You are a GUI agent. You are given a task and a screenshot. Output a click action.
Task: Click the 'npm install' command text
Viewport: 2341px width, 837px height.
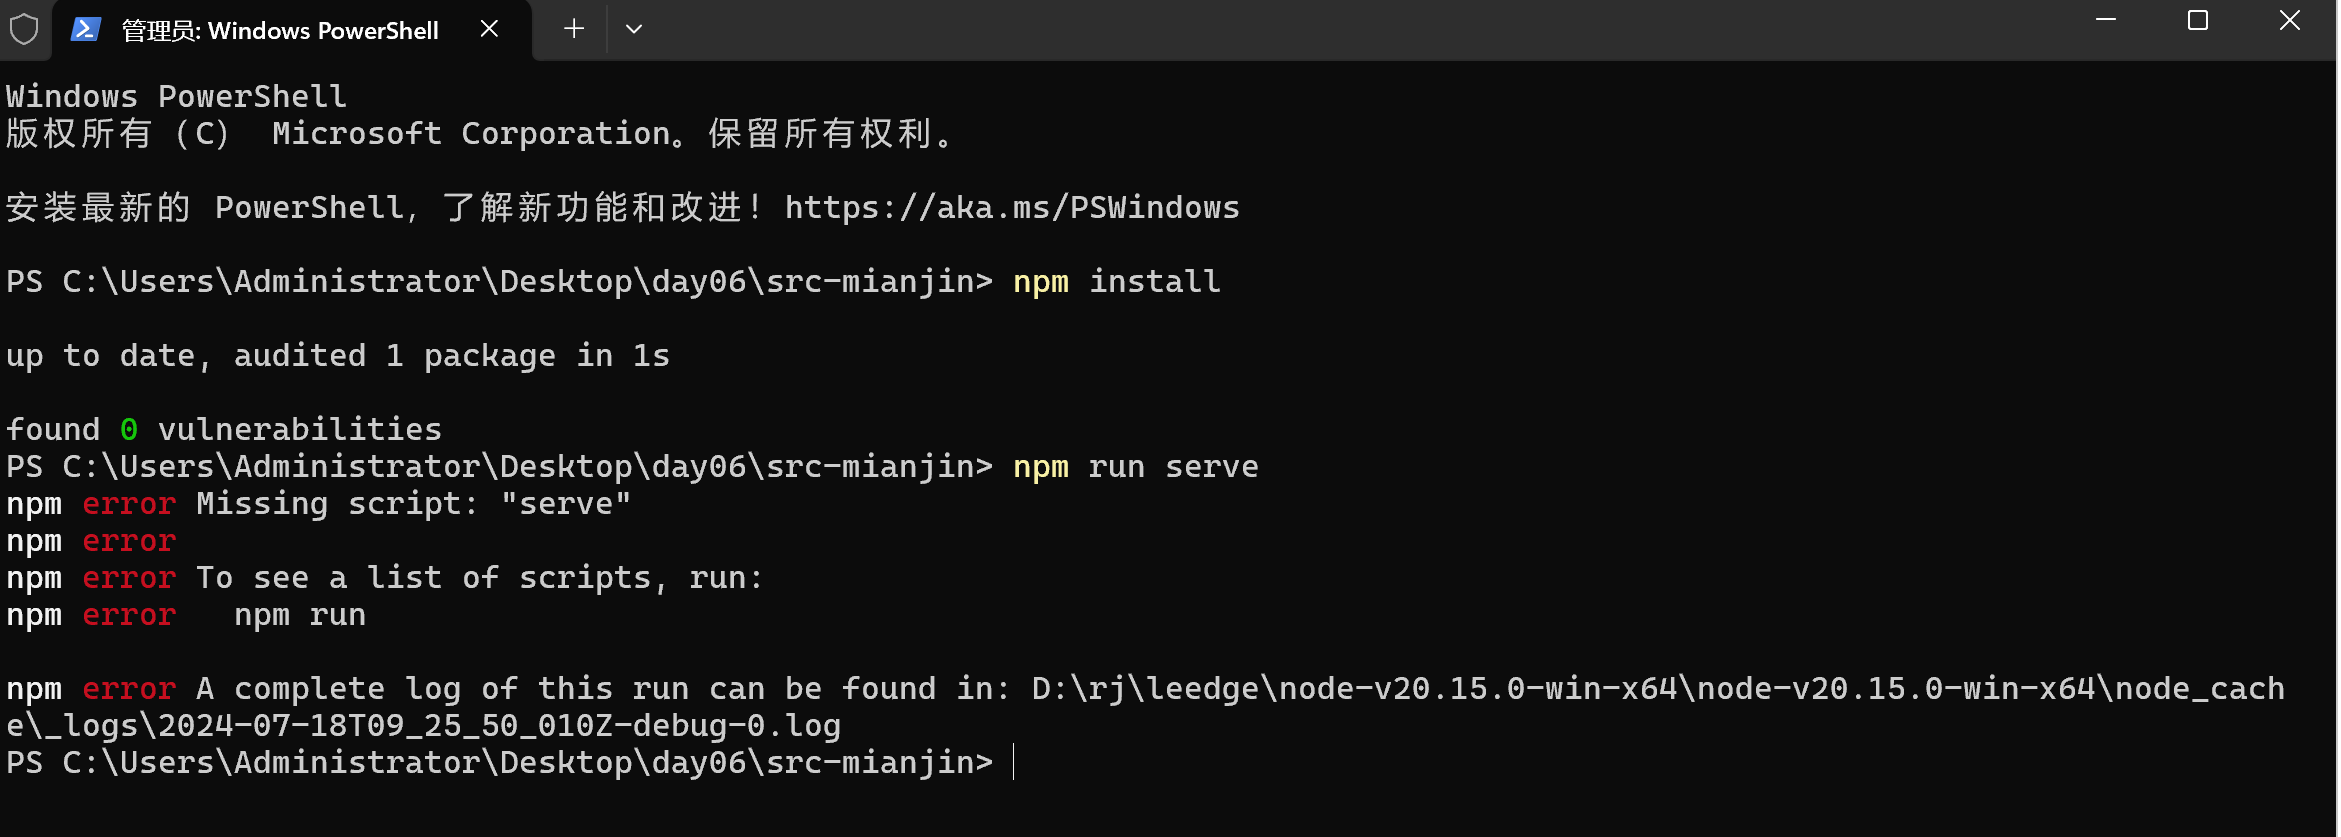1117,282
